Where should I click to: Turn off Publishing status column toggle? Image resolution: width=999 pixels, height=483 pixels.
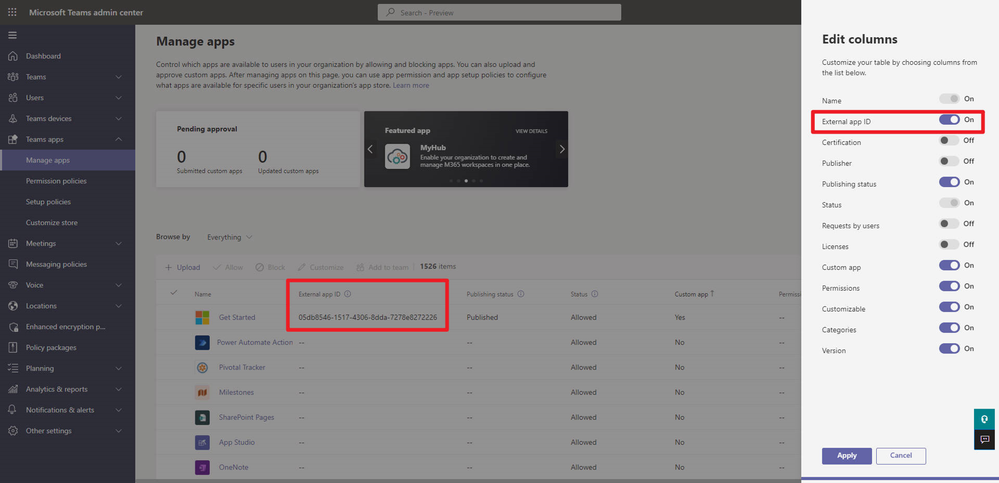click(x=949, y=182)
